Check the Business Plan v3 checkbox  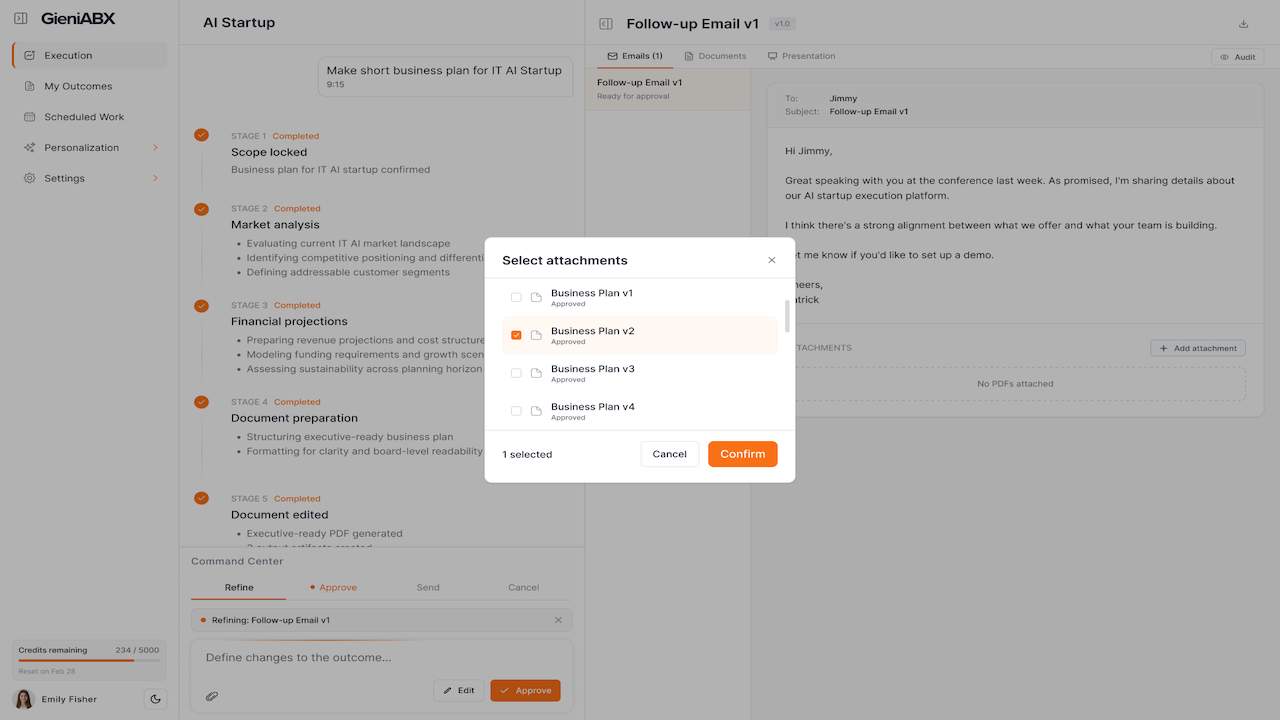(516, 373)
